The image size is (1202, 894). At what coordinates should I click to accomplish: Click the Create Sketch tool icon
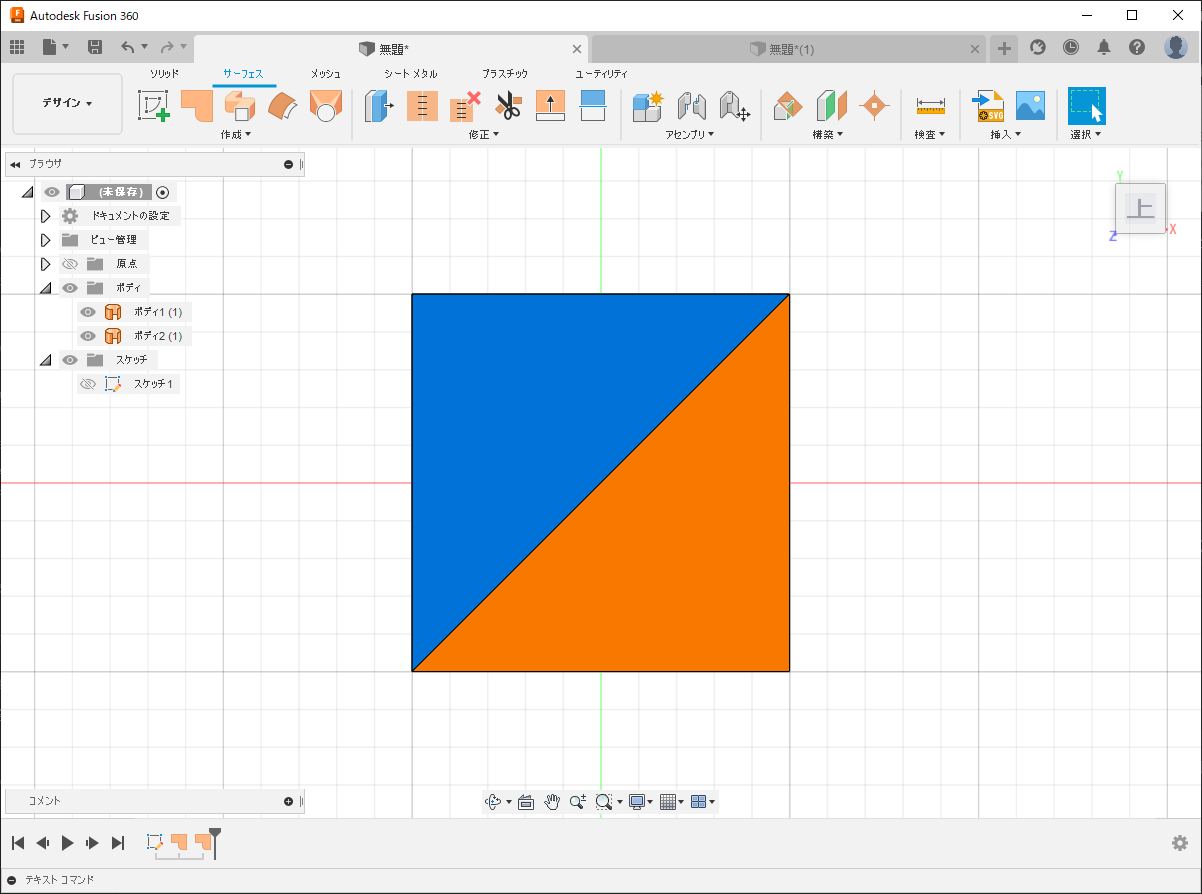tap(153, 105)
